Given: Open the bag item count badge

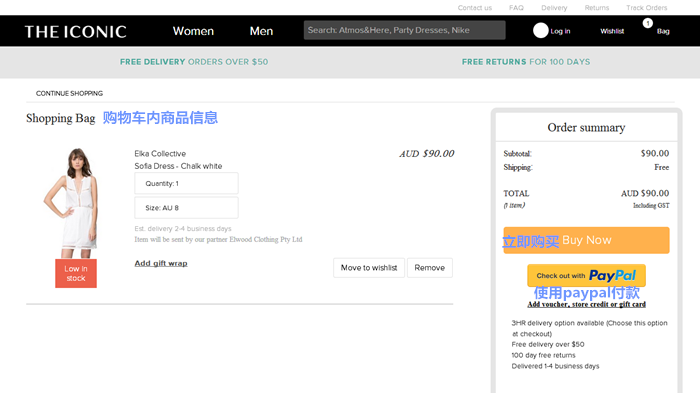Looking at the screenshot, I should pos(648,23).
